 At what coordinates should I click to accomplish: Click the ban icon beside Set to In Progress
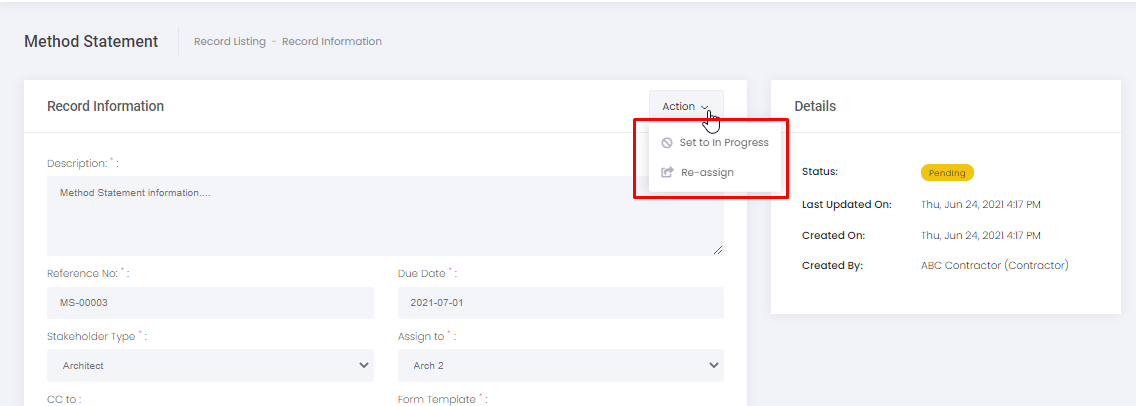[667, 143]
